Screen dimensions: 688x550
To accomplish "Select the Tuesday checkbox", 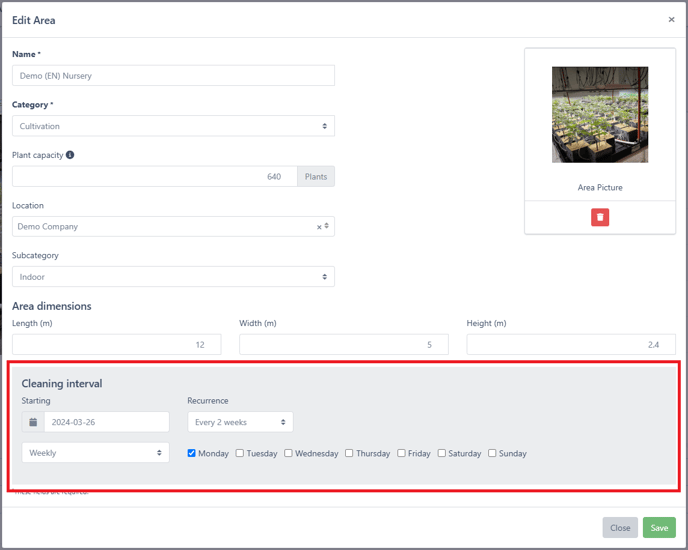I will click(240, 453).
